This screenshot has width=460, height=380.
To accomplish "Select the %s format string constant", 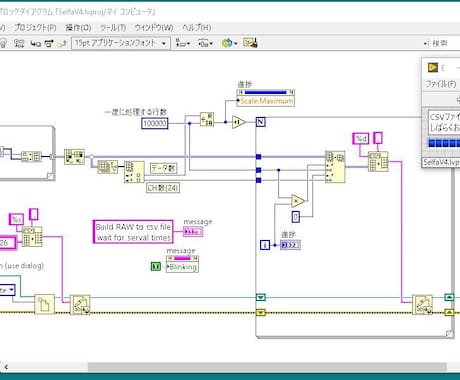I will pos(16,219).
